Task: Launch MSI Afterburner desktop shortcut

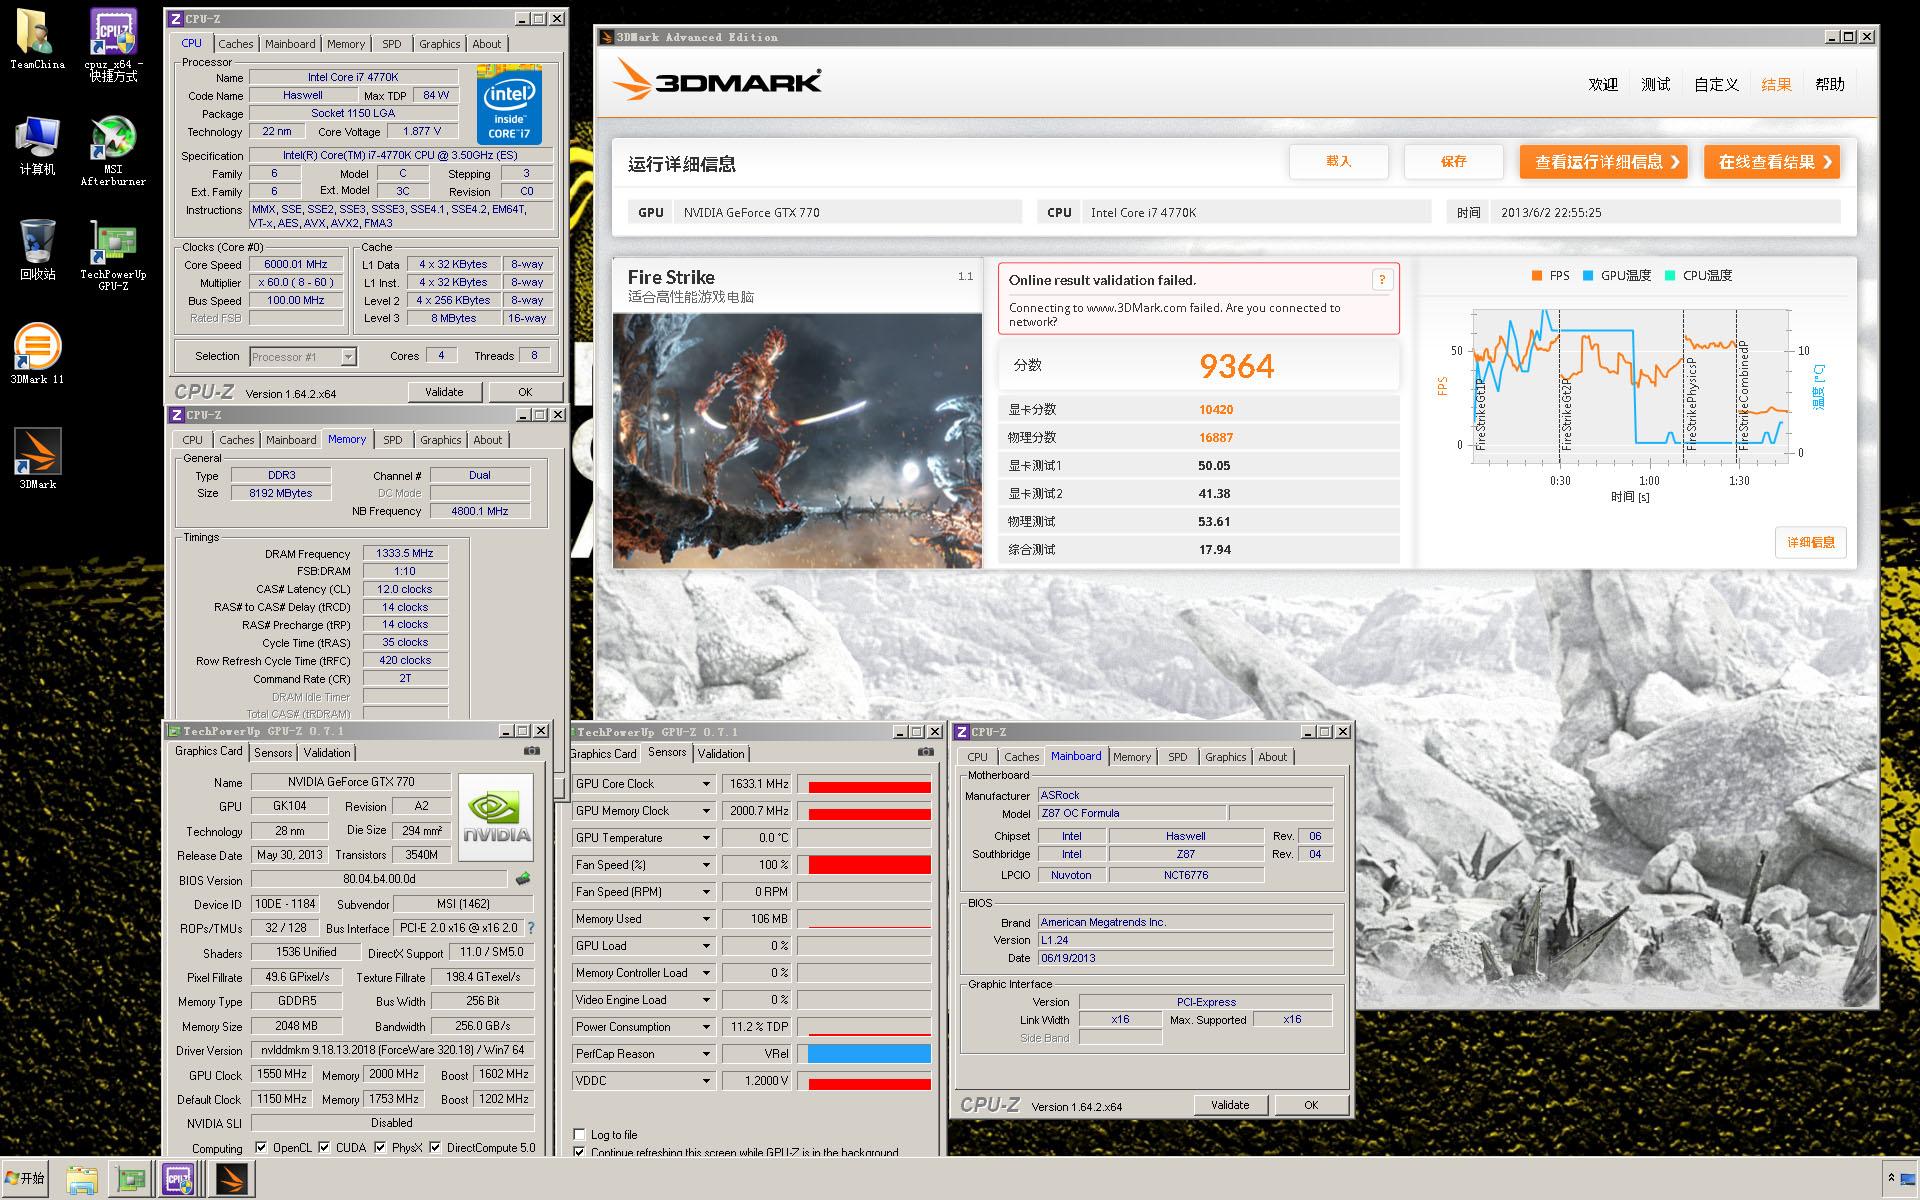Action: point(113,151)
